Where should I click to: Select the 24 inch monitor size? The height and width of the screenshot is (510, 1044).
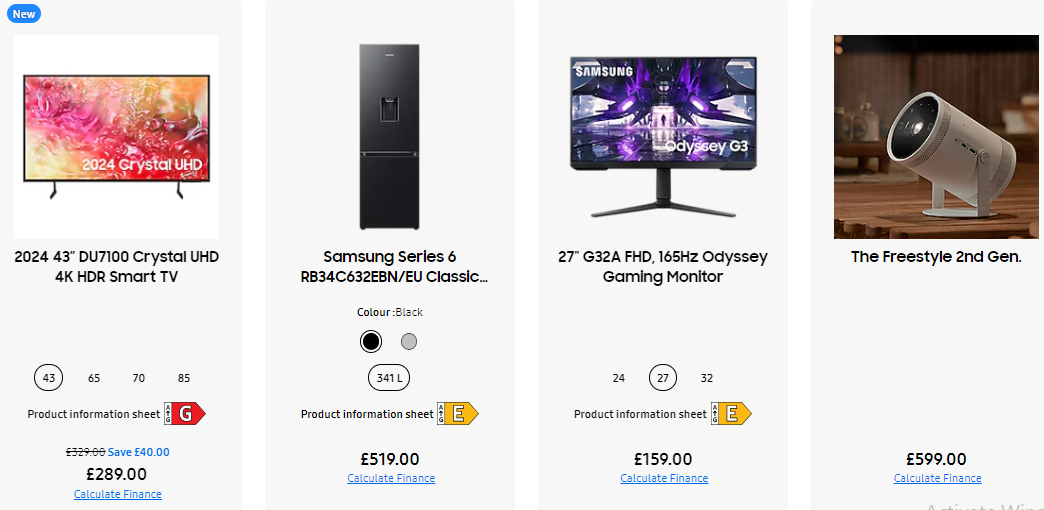click(619, 378)
